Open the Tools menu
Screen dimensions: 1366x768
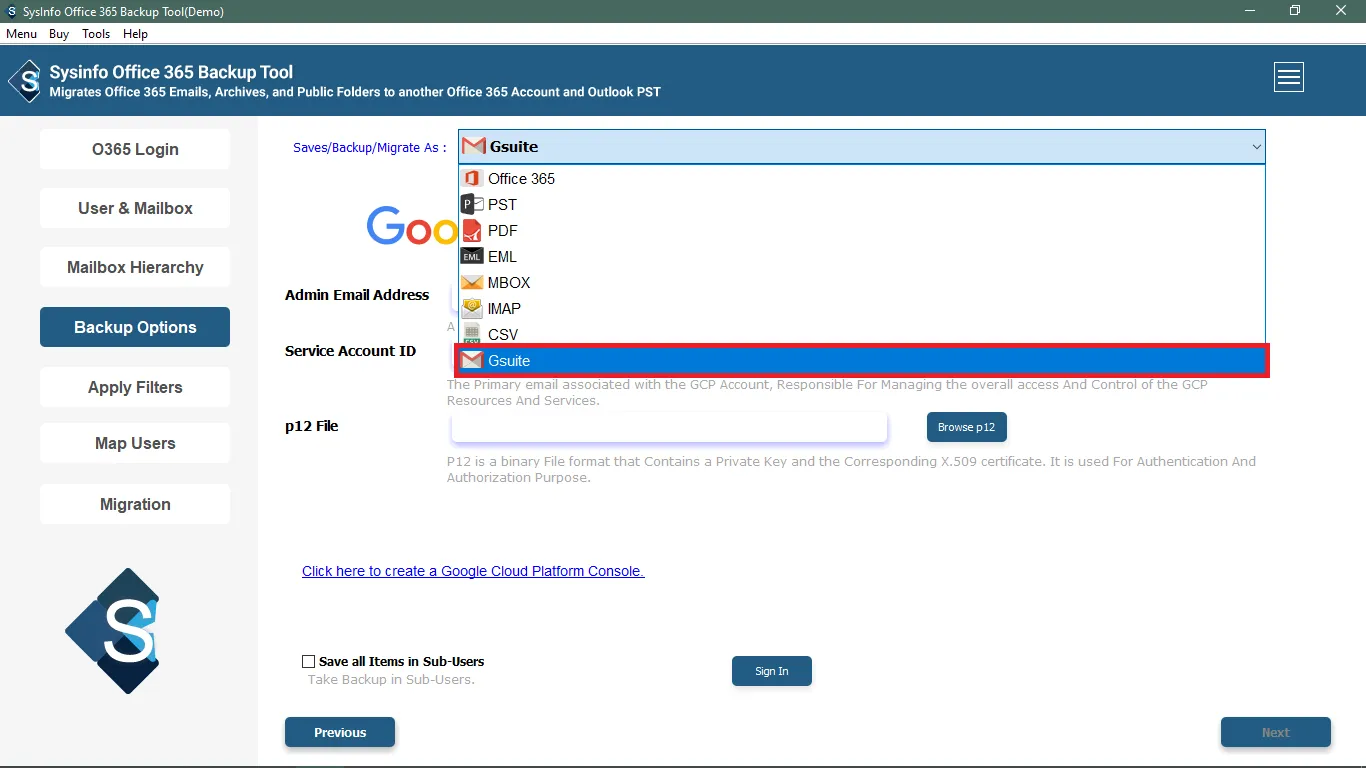(96, 34)
